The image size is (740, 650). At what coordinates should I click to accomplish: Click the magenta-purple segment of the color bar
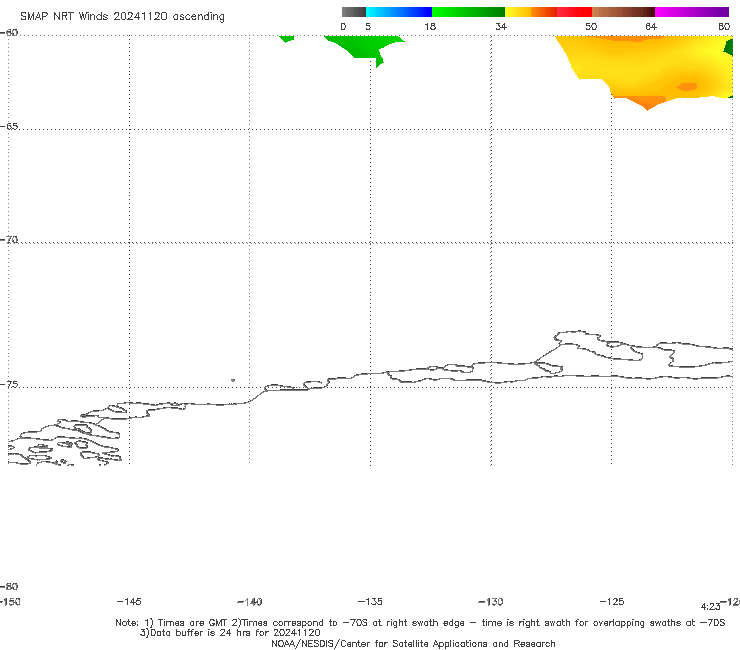click(692, 12)
